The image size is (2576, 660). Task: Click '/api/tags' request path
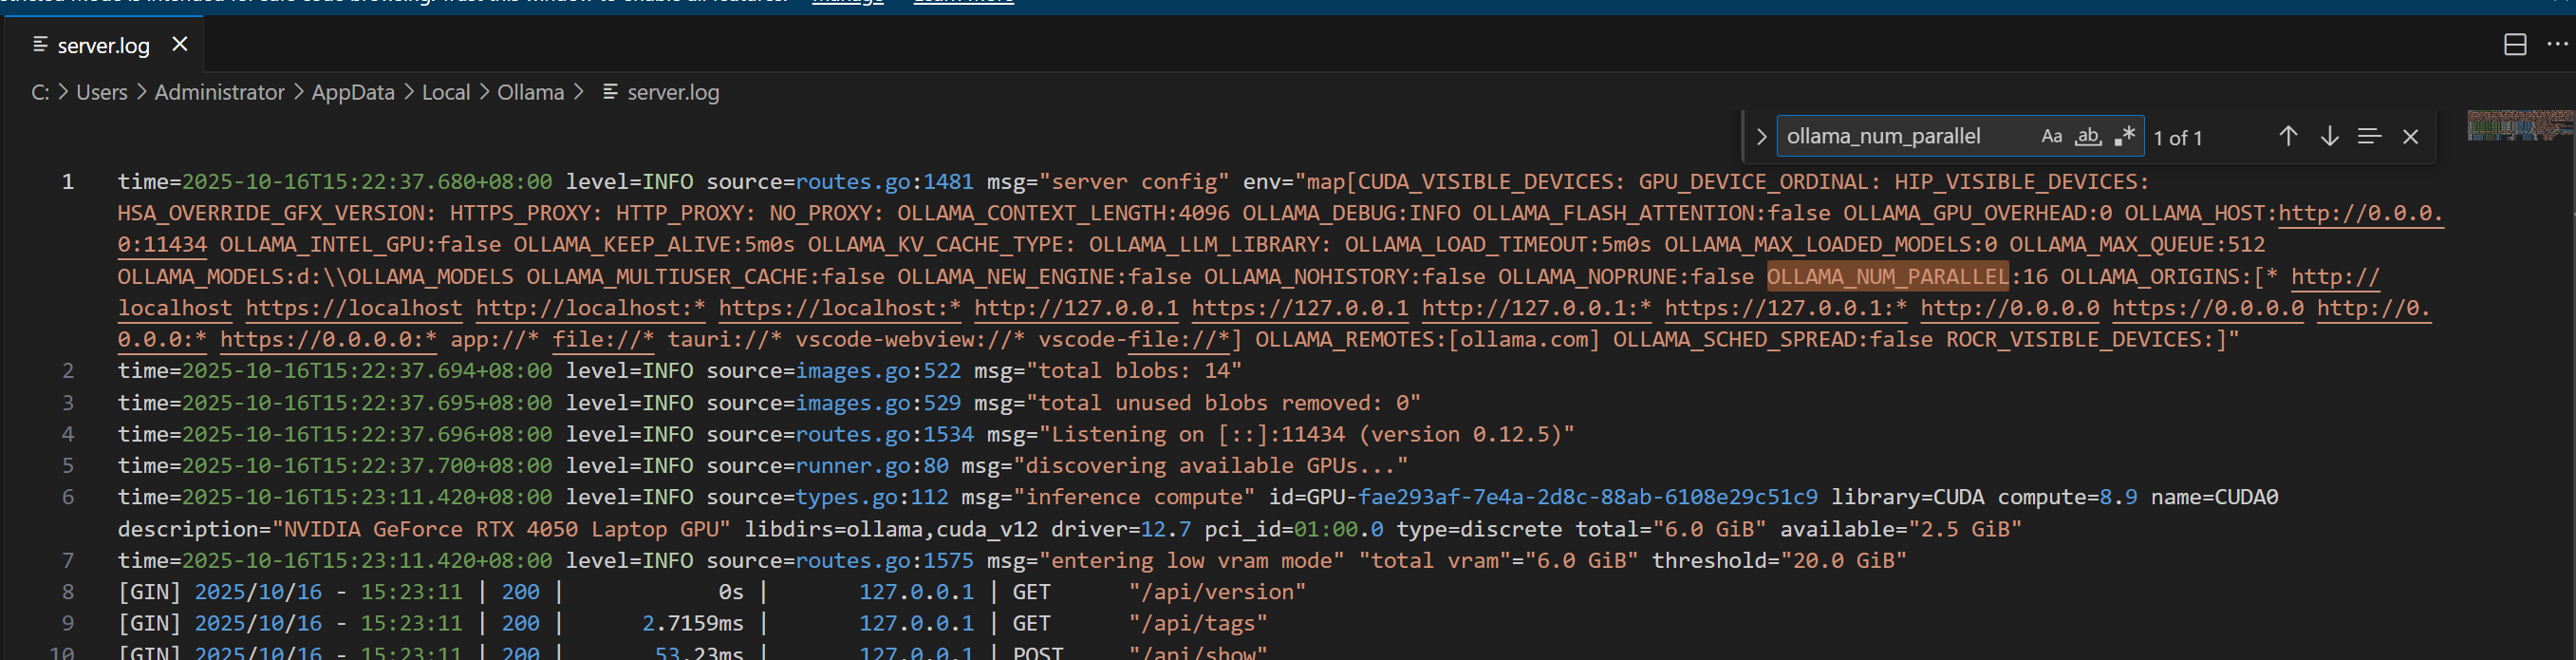(1198, 623)
